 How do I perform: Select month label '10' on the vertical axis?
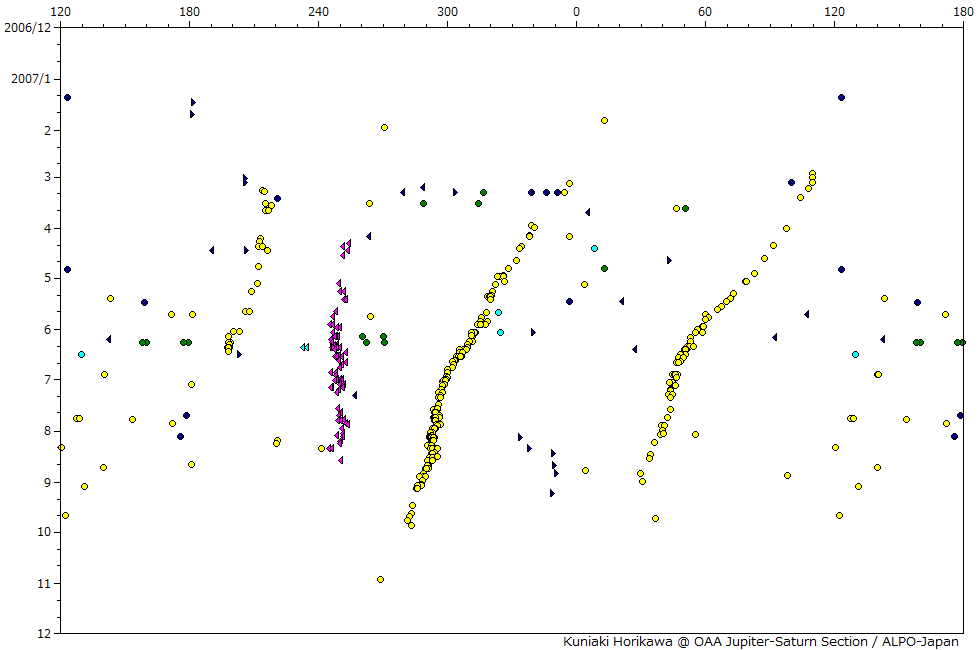click(44, 532)
